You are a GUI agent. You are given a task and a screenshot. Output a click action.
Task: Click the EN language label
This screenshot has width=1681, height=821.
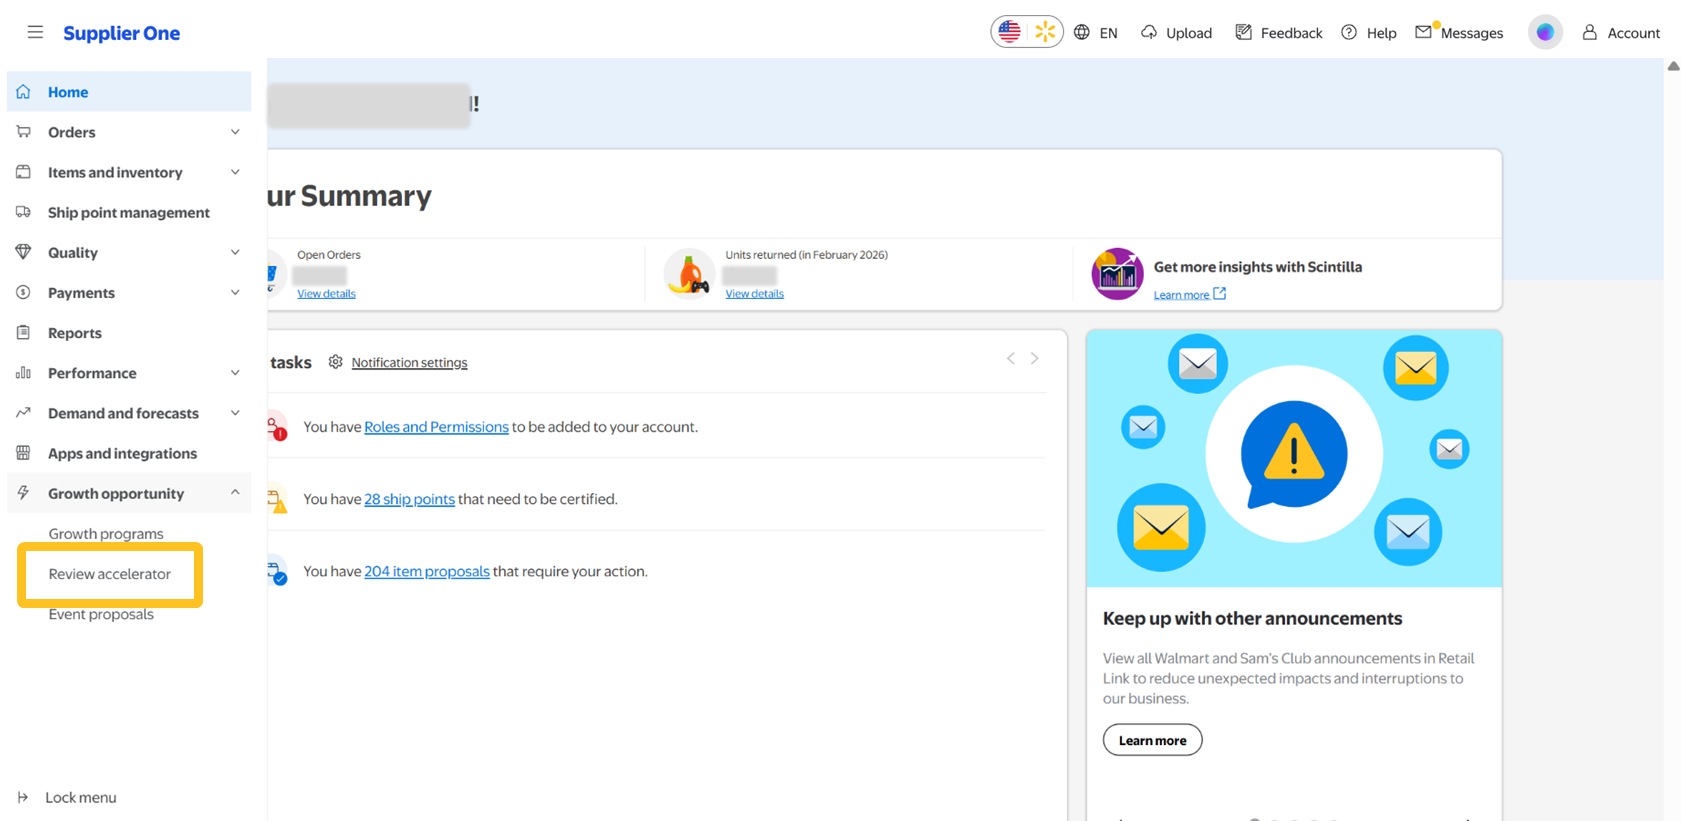[x=1108, y=33]
